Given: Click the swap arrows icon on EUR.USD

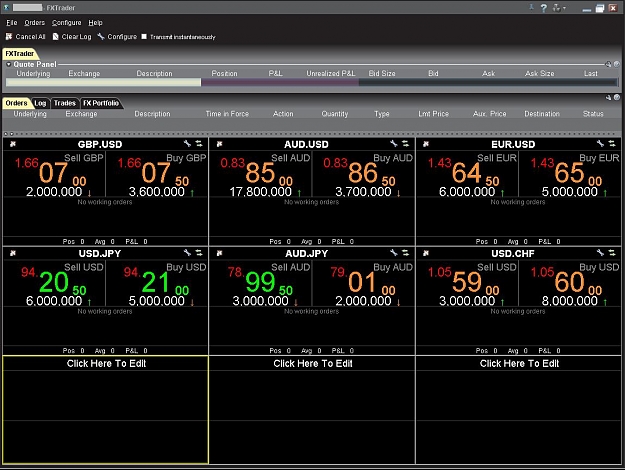Looking at the screenshot, I should (612, 144).
